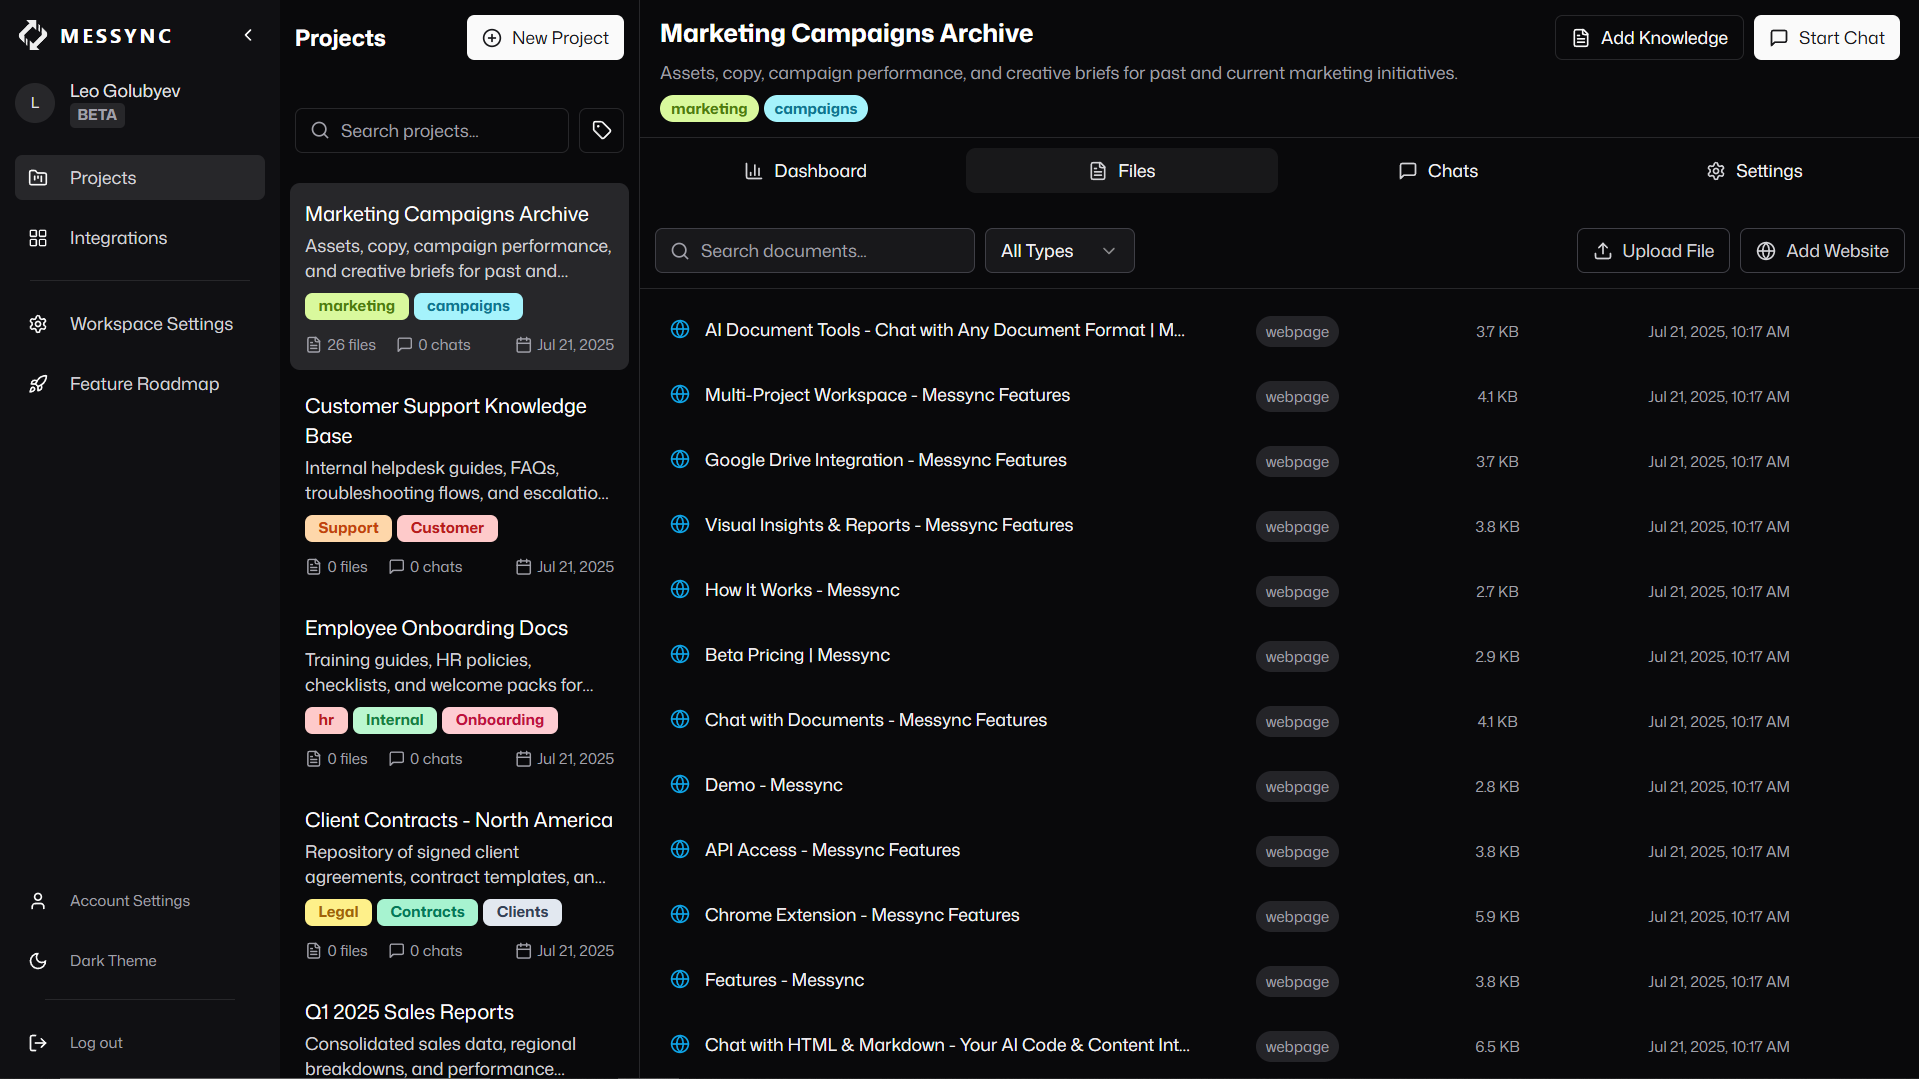Click the globe icon for Chrome Extension
Screen dimensions: 1919x1079
coord(680,915)
